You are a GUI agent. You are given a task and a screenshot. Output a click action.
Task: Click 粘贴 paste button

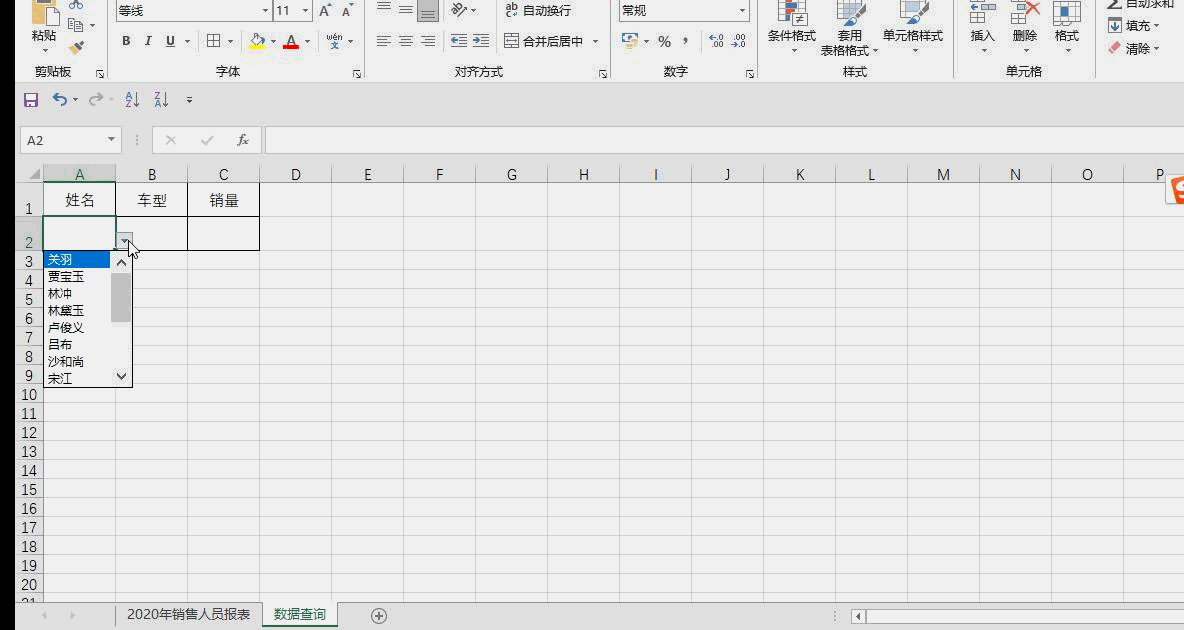(44, 27)
